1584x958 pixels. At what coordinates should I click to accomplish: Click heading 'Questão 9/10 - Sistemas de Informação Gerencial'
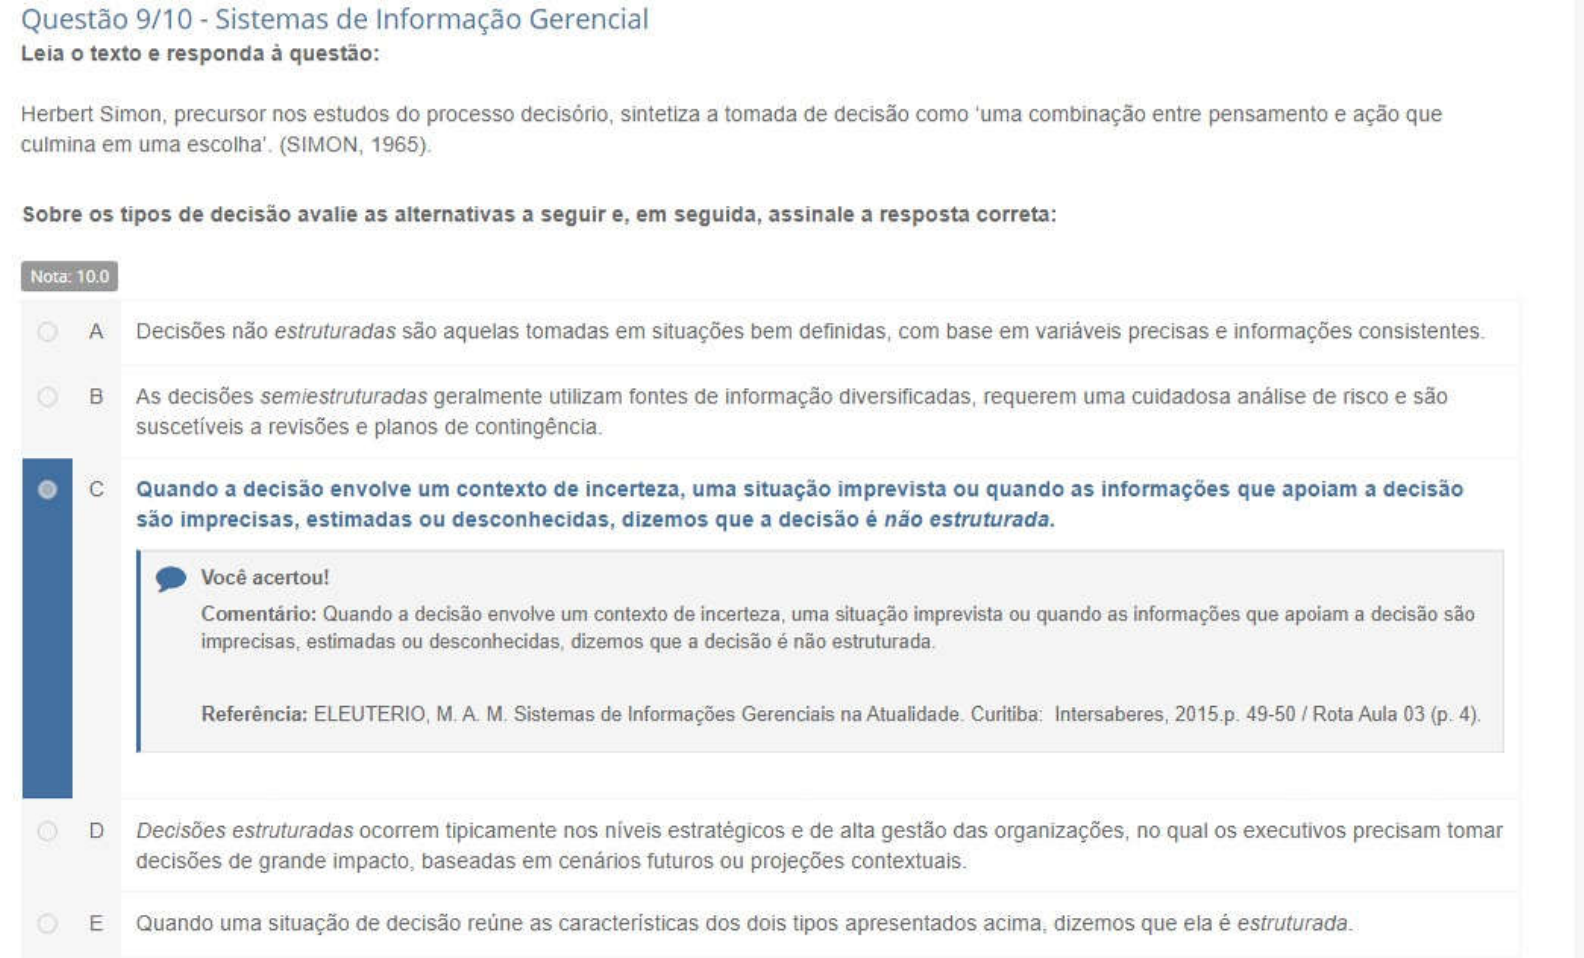click(x=335, y=18)
